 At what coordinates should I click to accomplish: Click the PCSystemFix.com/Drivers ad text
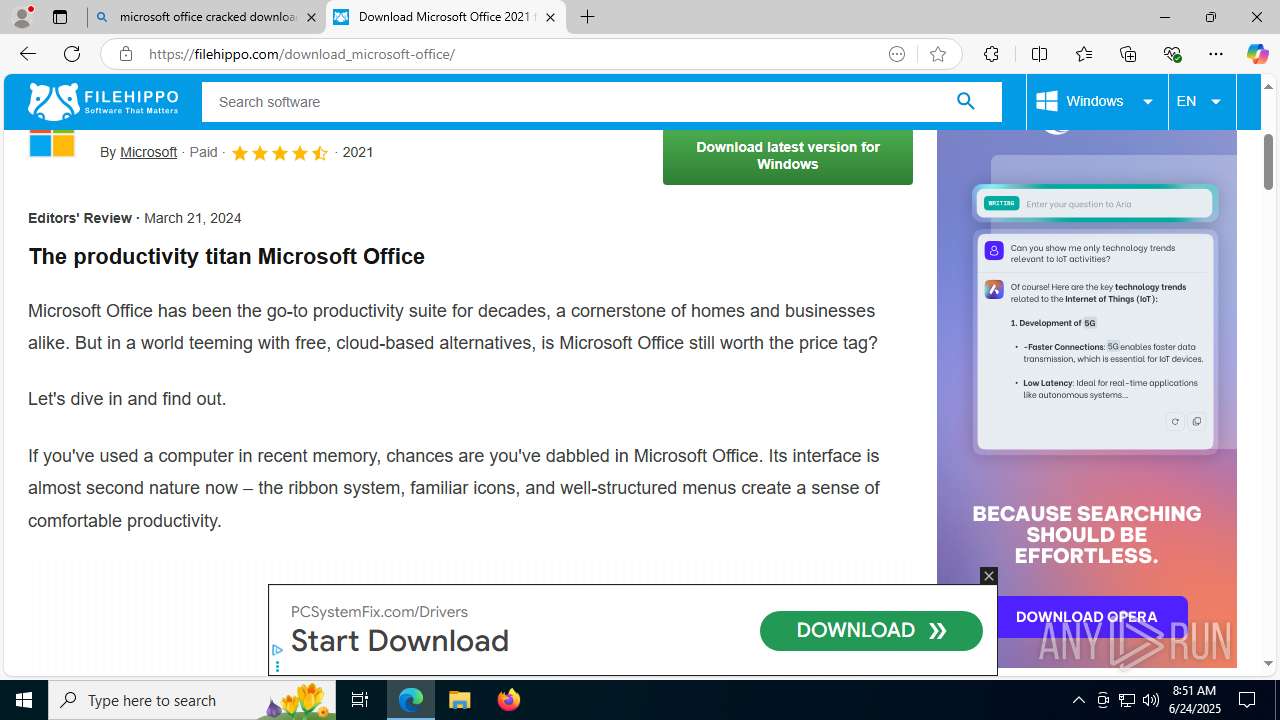click(379, 612)
